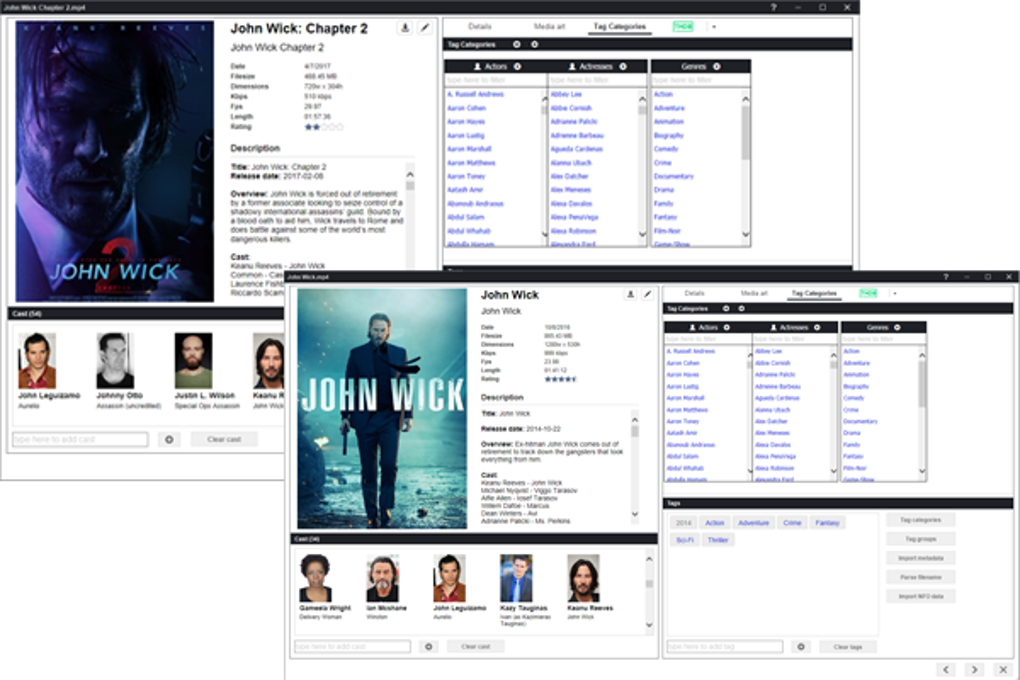Screen dimensions: 1020x680
Task: Click the green badge icon in Chapter 2 tab row
Action: tap(682, 27)
